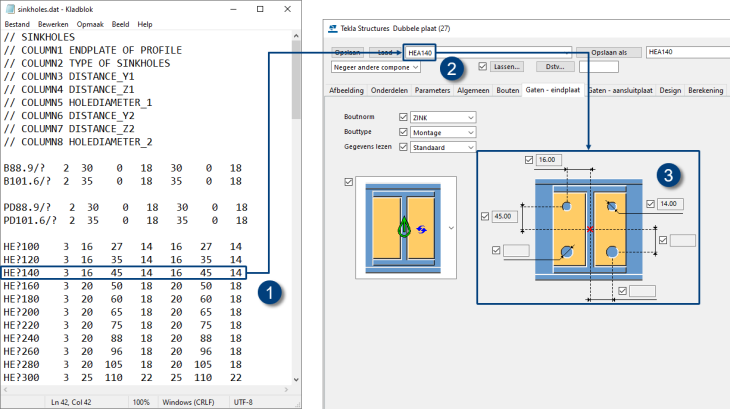Toggle the checkbox next to the Lassen button
Screen dimensions: 730x409
point(482,67)
